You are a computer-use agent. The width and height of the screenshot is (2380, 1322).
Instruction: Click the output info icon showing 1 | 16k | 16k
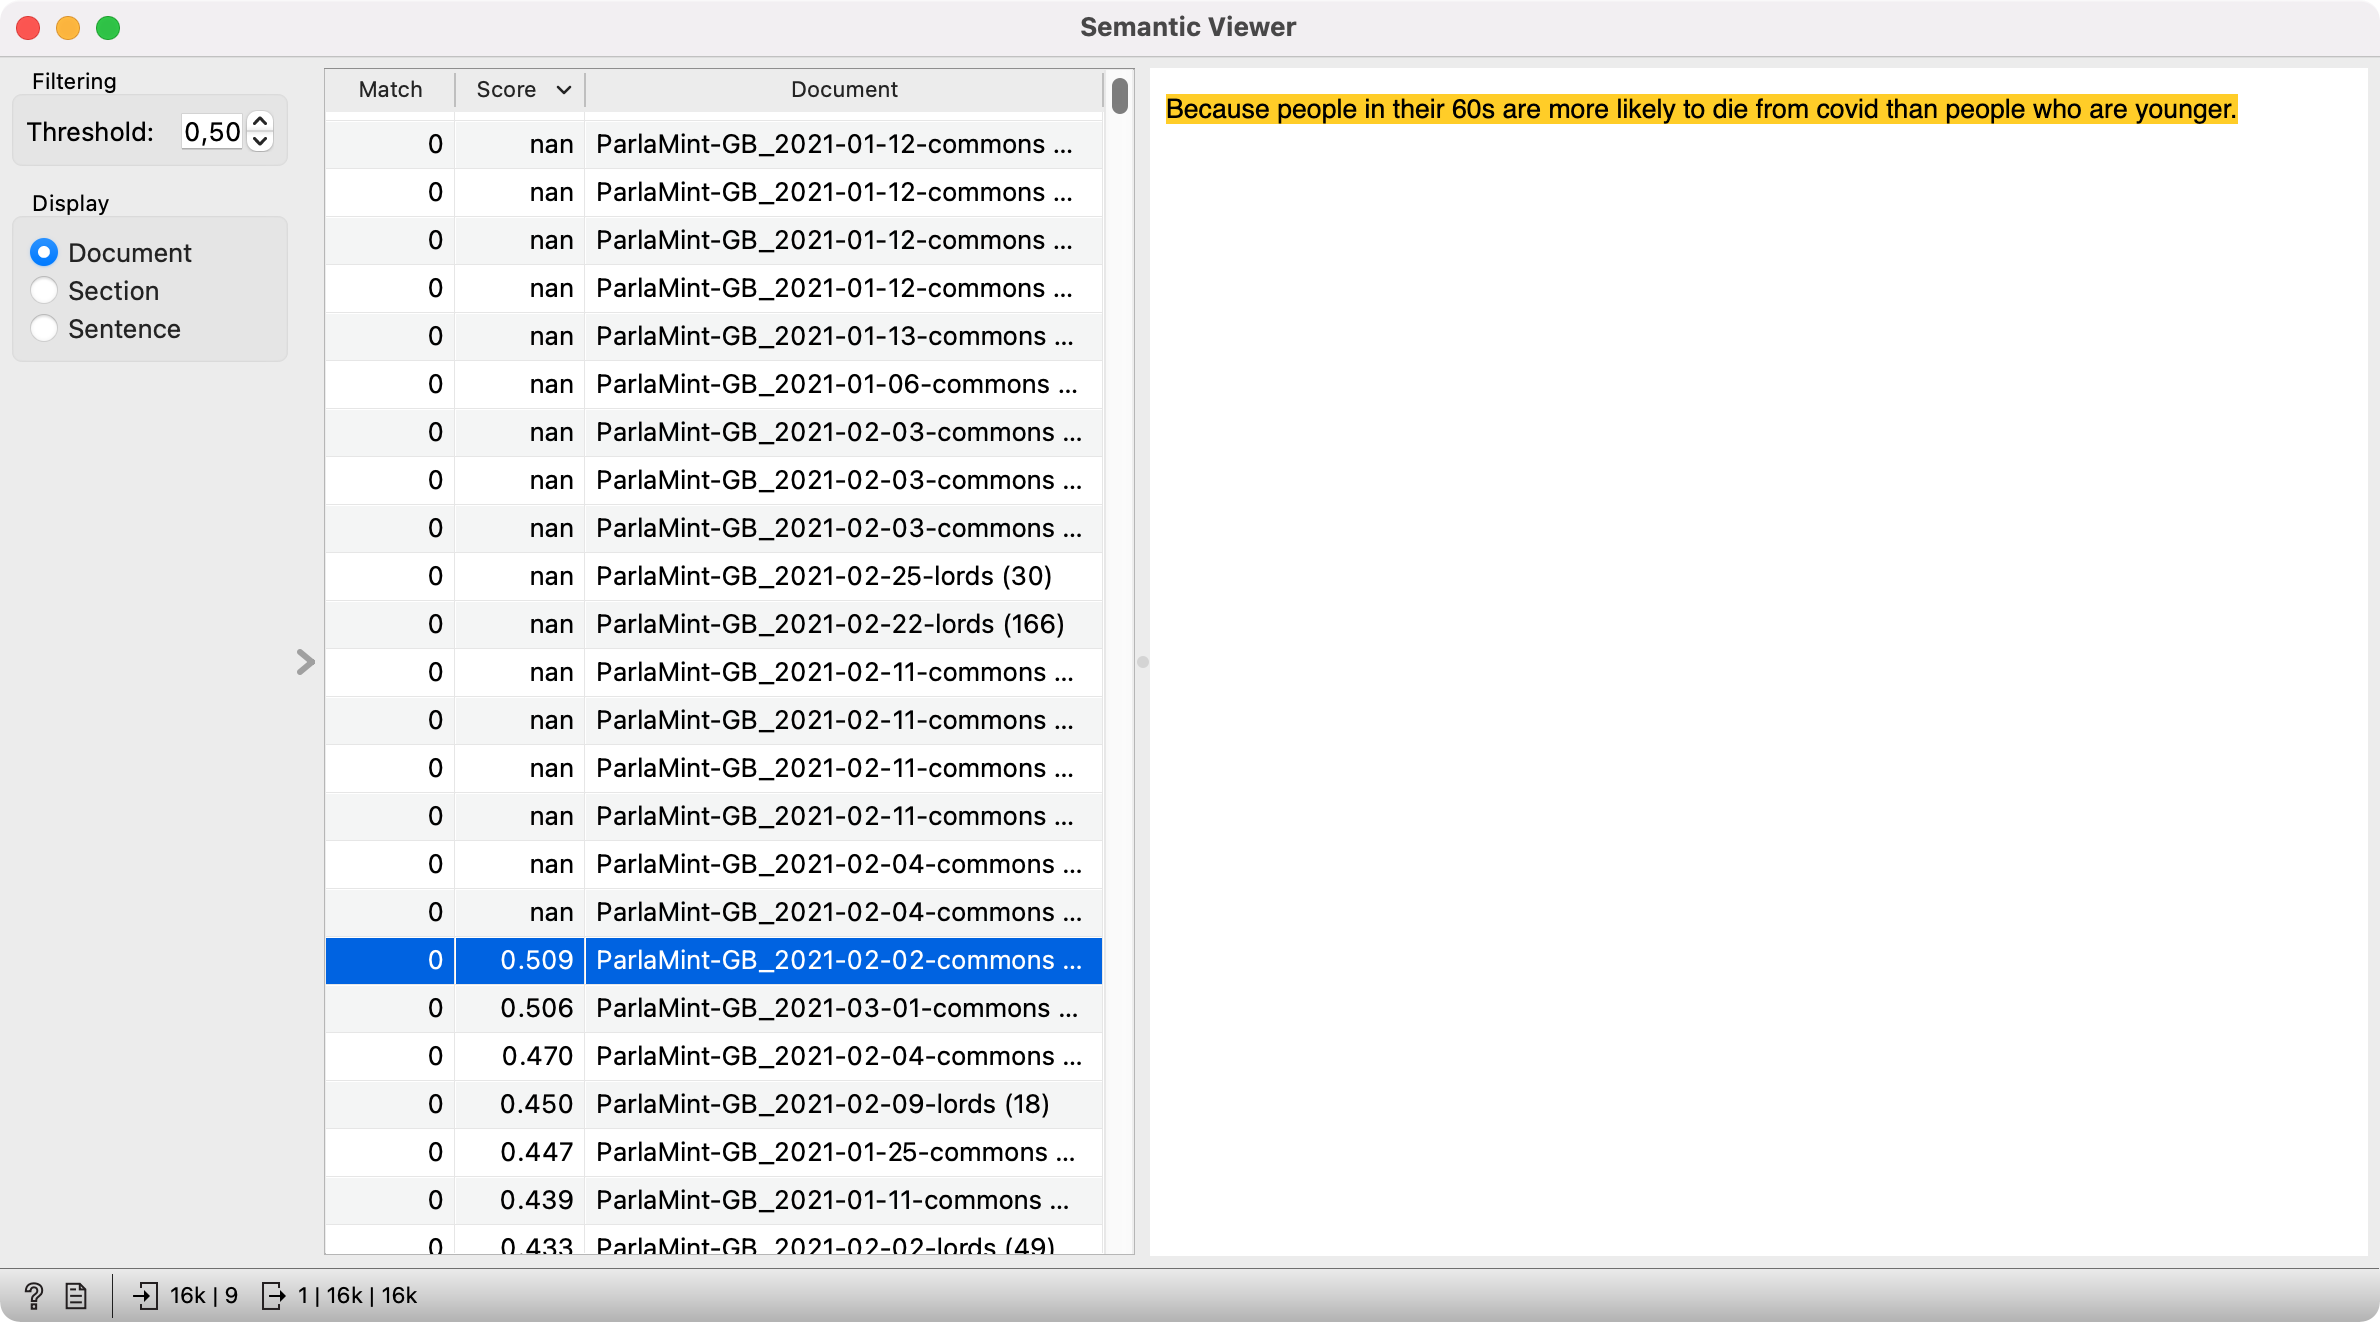point(272,1295)
